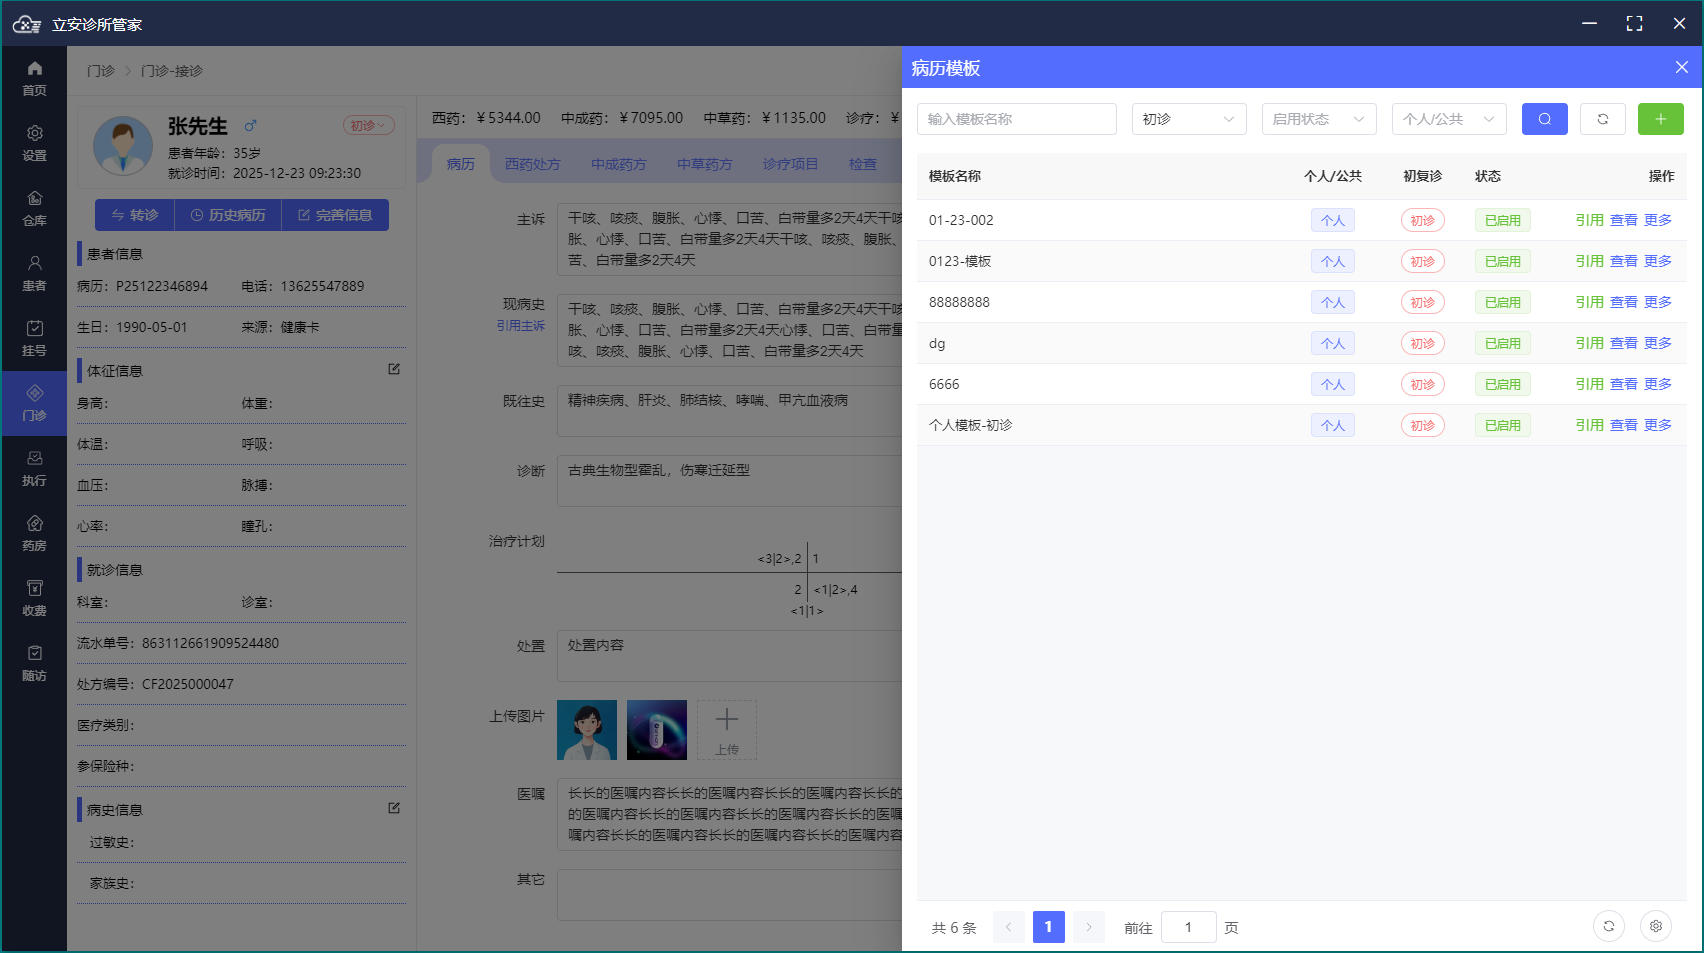This screenshot has width=1704, height=953.
Task: Open the 首页 home sidebar icon
Action: coord(34,78)
